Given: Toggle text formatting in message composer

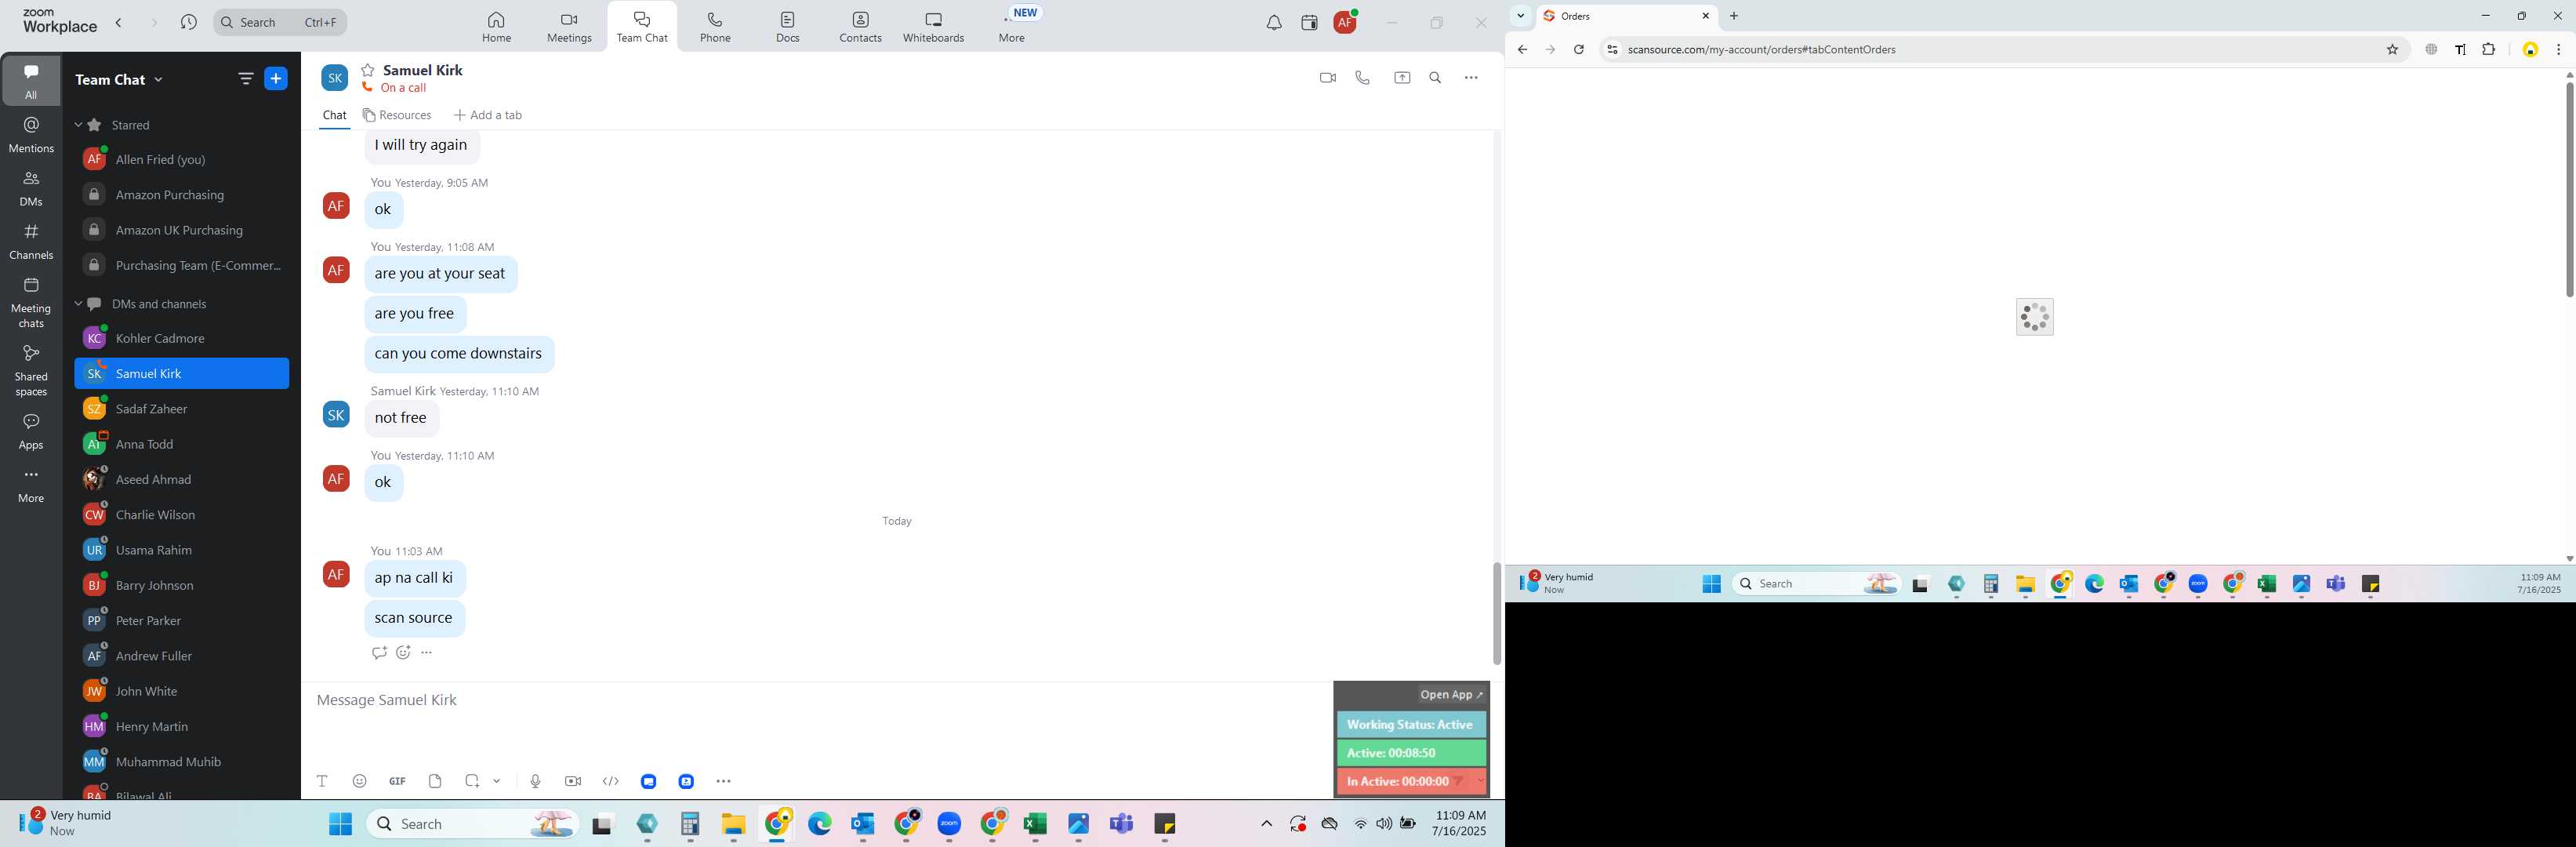Looking at the screenshot, I should 322,781.
